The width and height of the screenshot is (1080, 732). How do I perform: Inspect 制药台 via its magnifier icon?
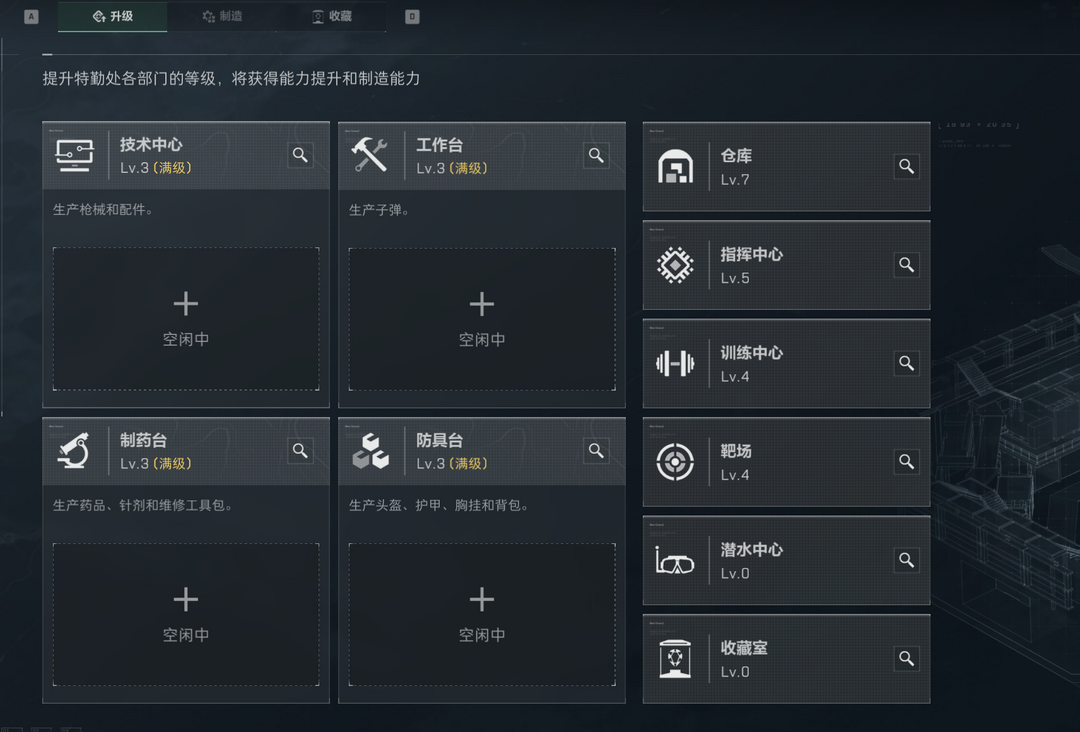(x=300, y=451)
